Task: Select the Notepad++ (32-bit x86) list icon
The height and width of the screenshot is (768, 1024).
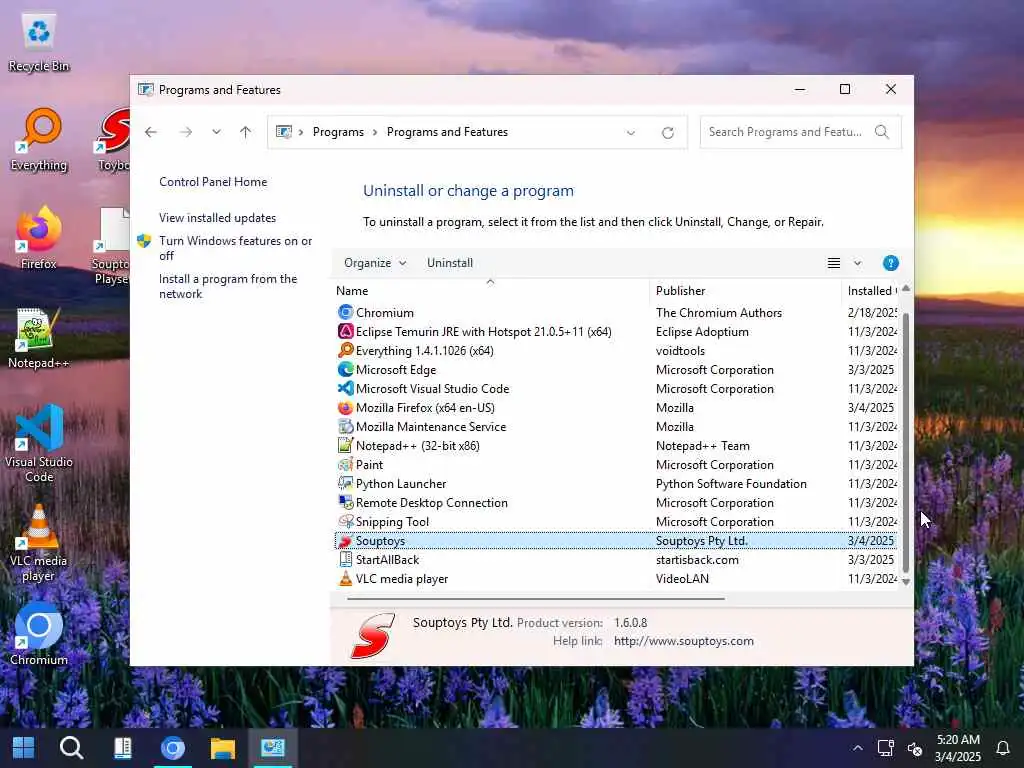Action: (x=345, y=445)
